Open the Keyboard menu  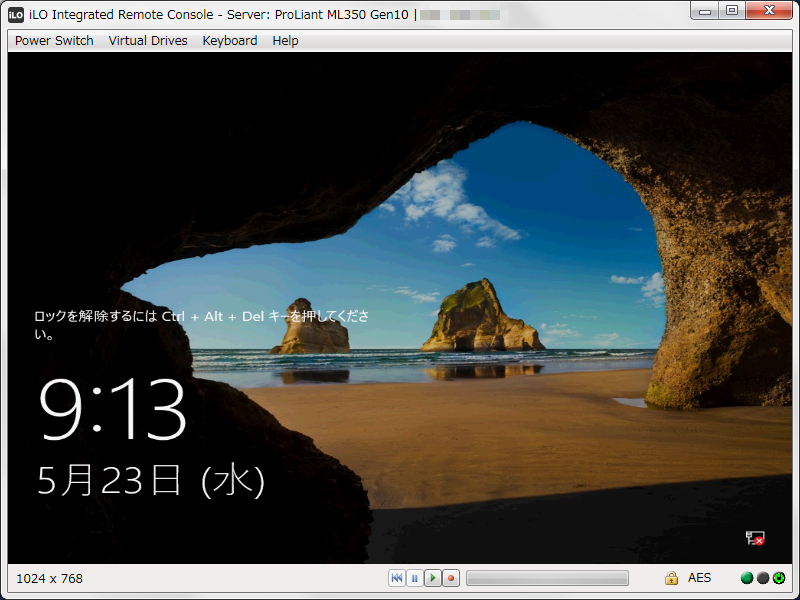pos(229,40)
